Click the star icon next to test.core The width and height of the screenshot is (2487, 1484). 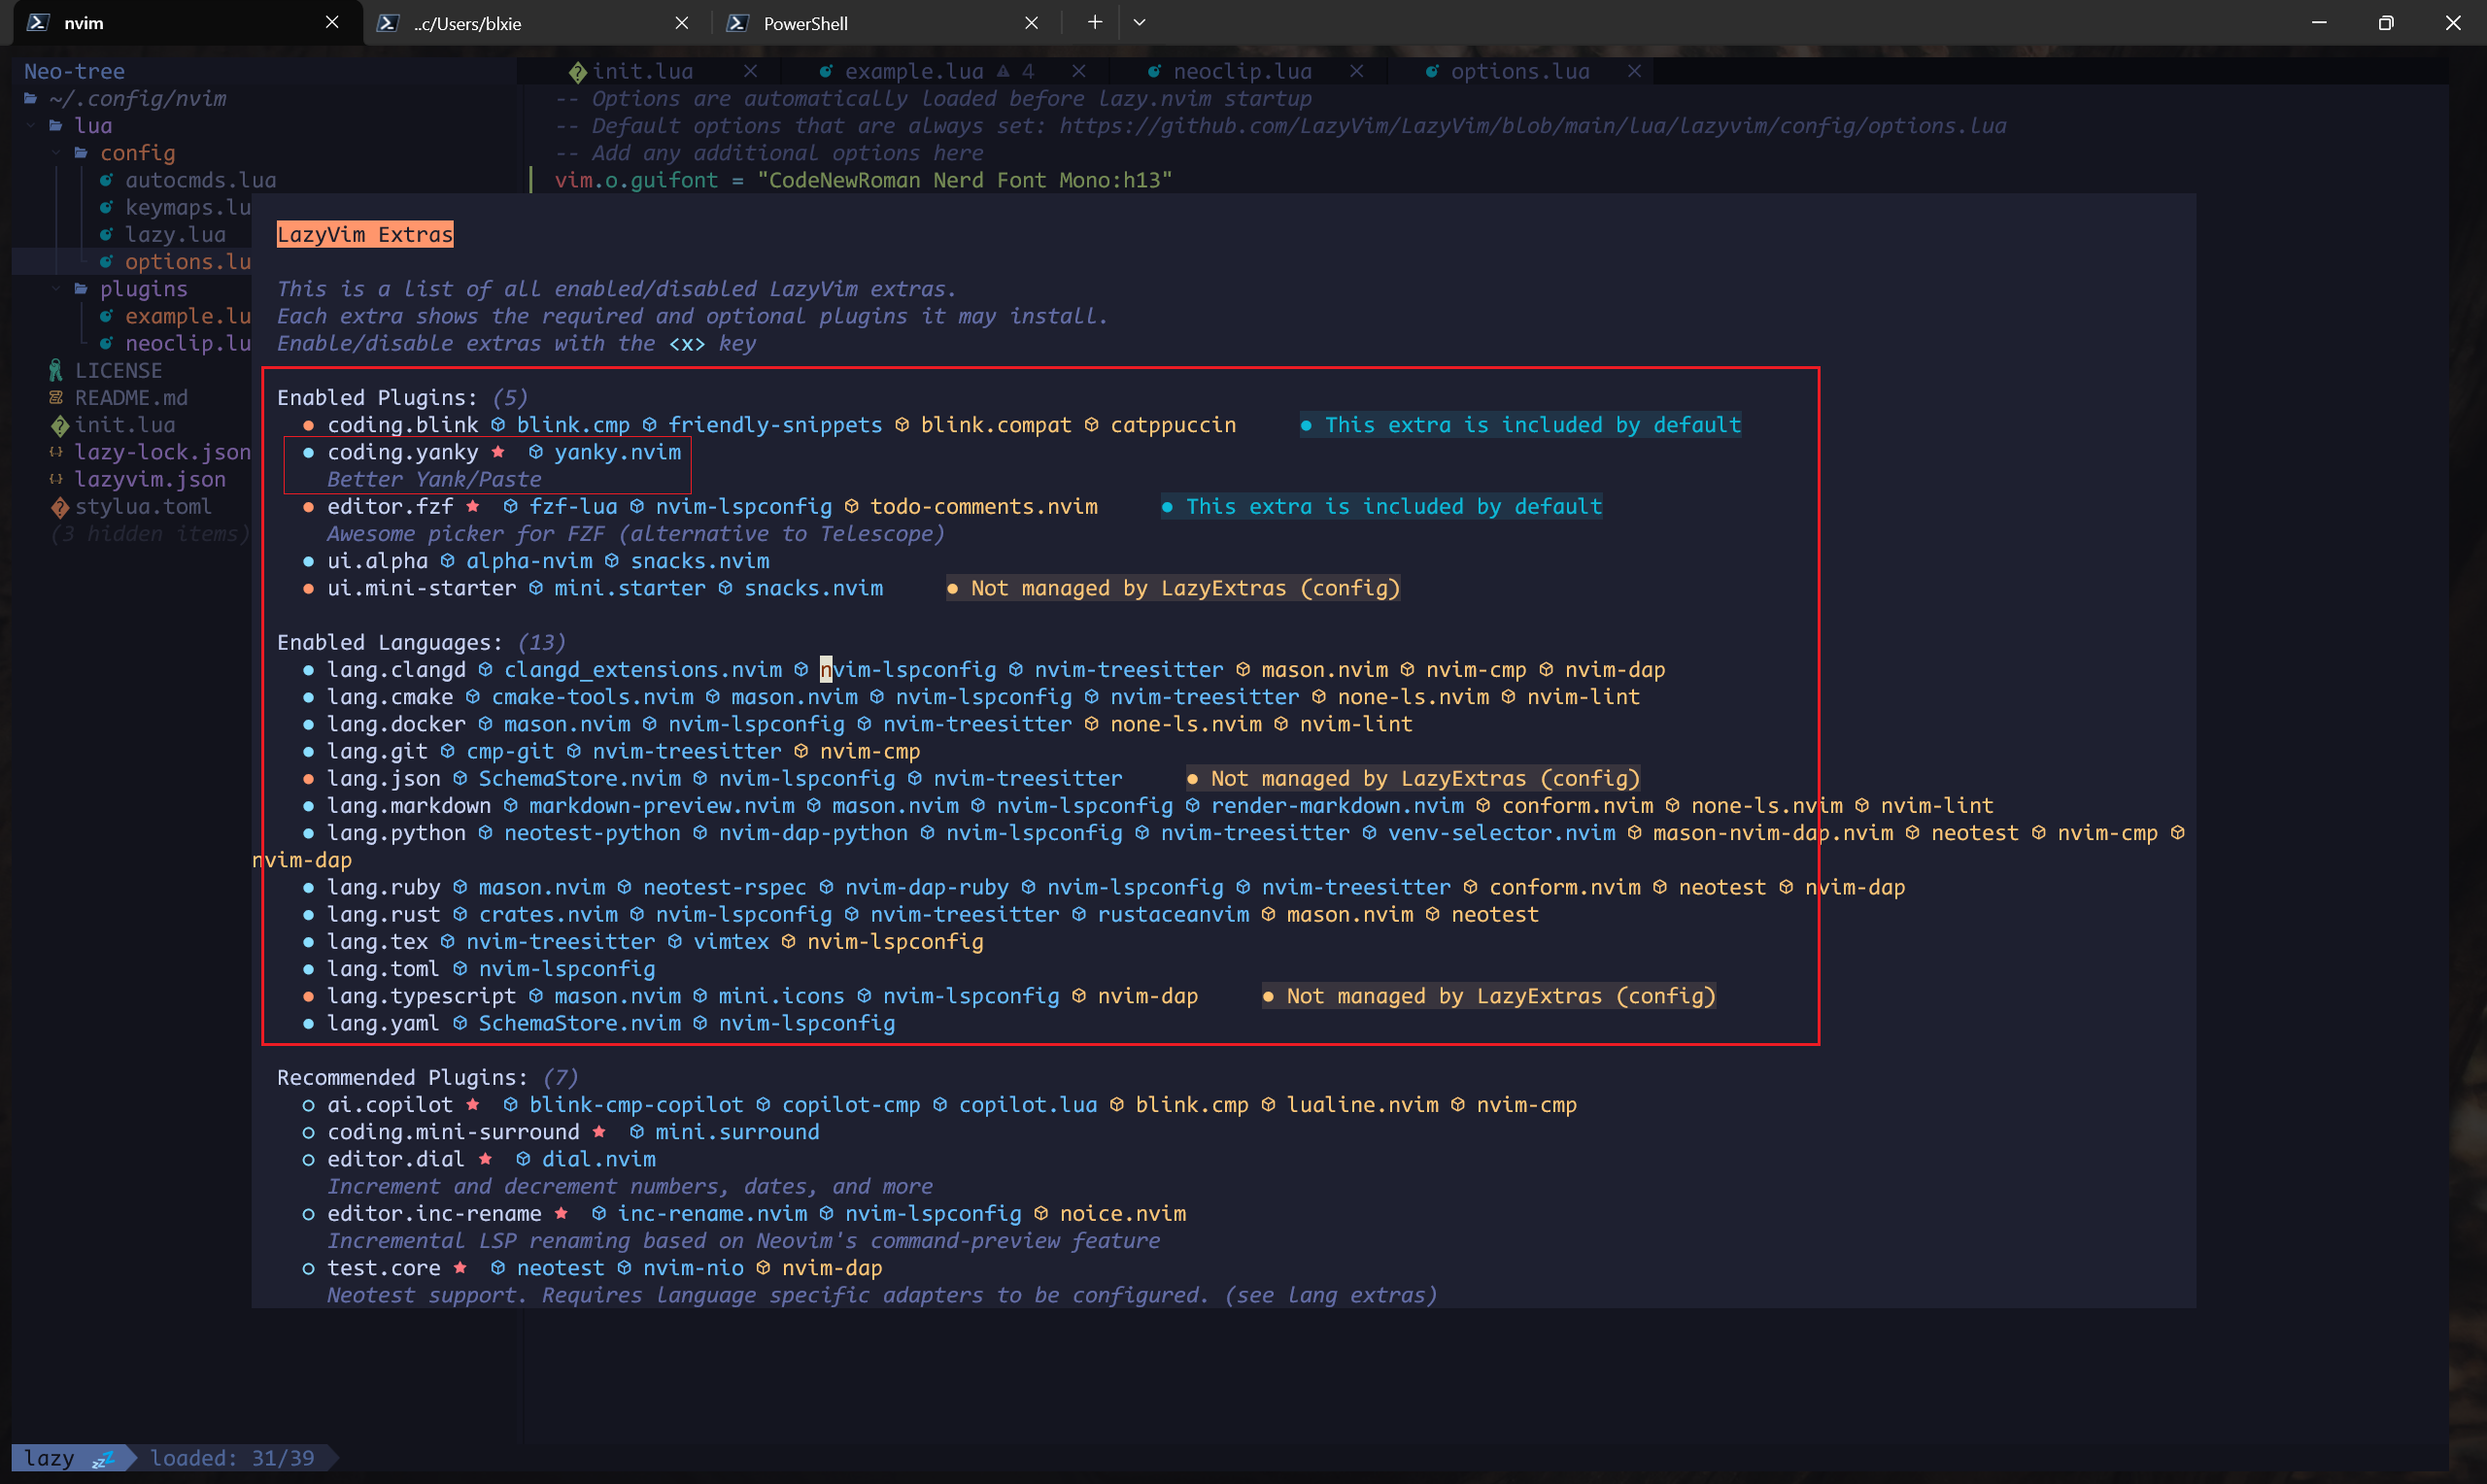460,1267
